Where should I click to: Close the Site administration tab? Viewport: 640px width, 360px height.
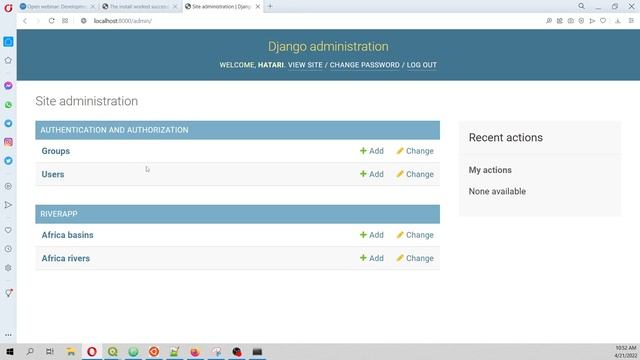(x=258, y=7)
